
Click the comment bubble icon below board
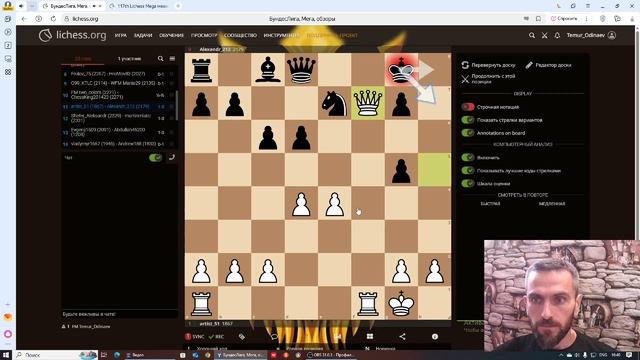coord(274,336)
